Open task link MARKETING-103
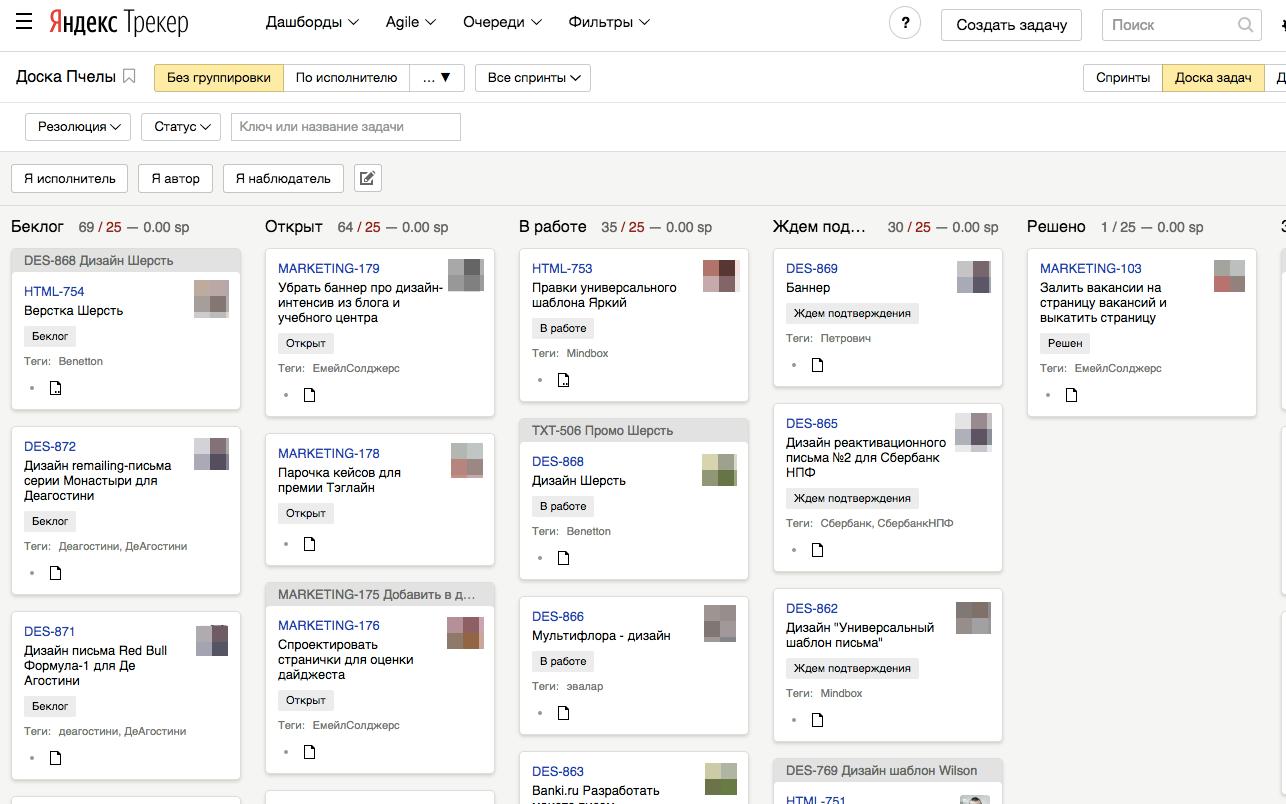Viewport: 1286px width, 804px height. pyautogui.click(x=1091, y=268)
